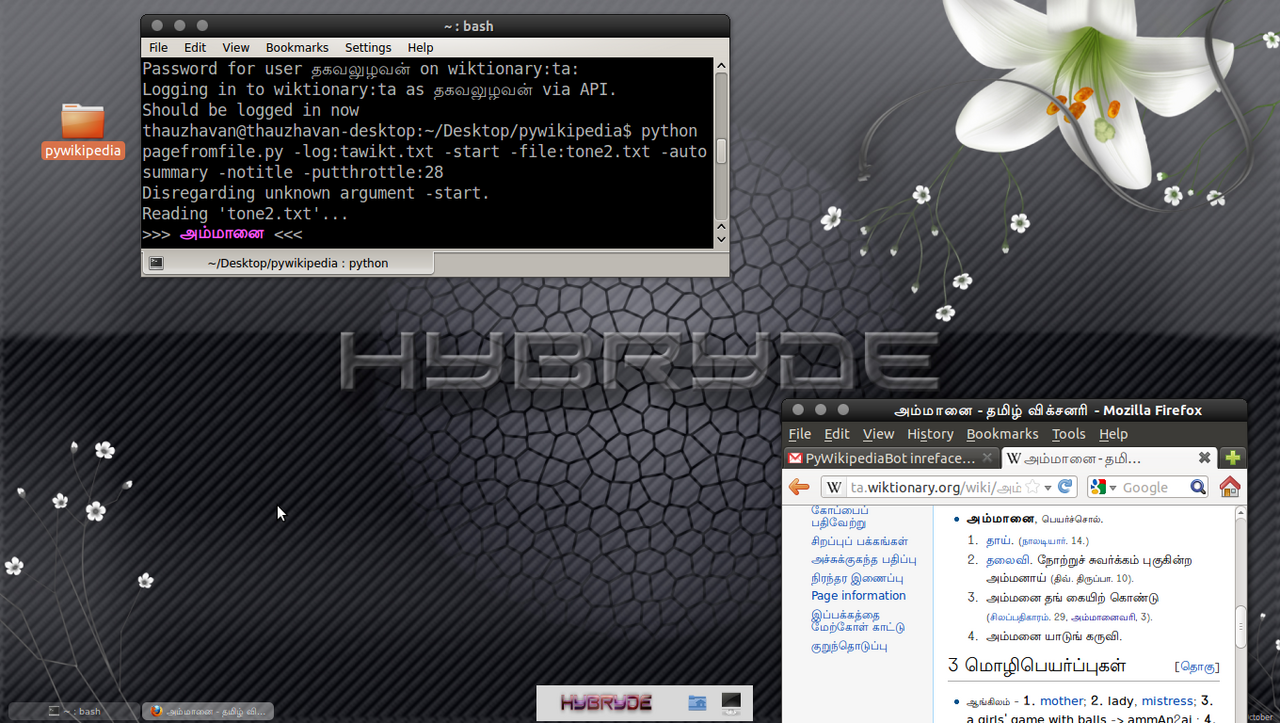Close the active அம்மானை Wiktionary tab

pos(1205,457)
